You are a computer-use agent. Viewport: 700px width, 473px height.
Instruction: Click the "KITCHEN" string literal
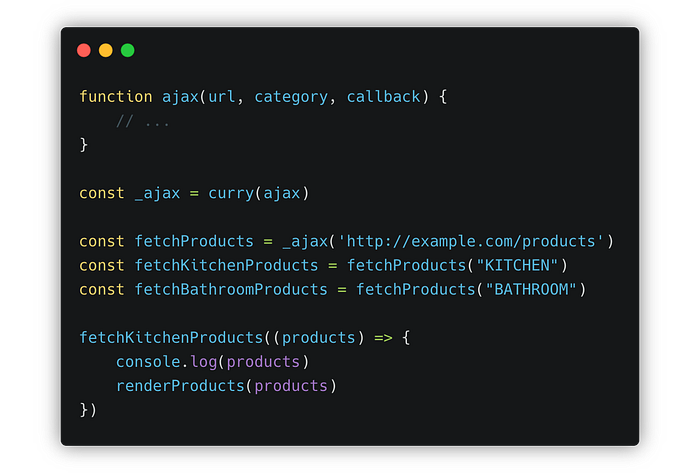(517, 266)
